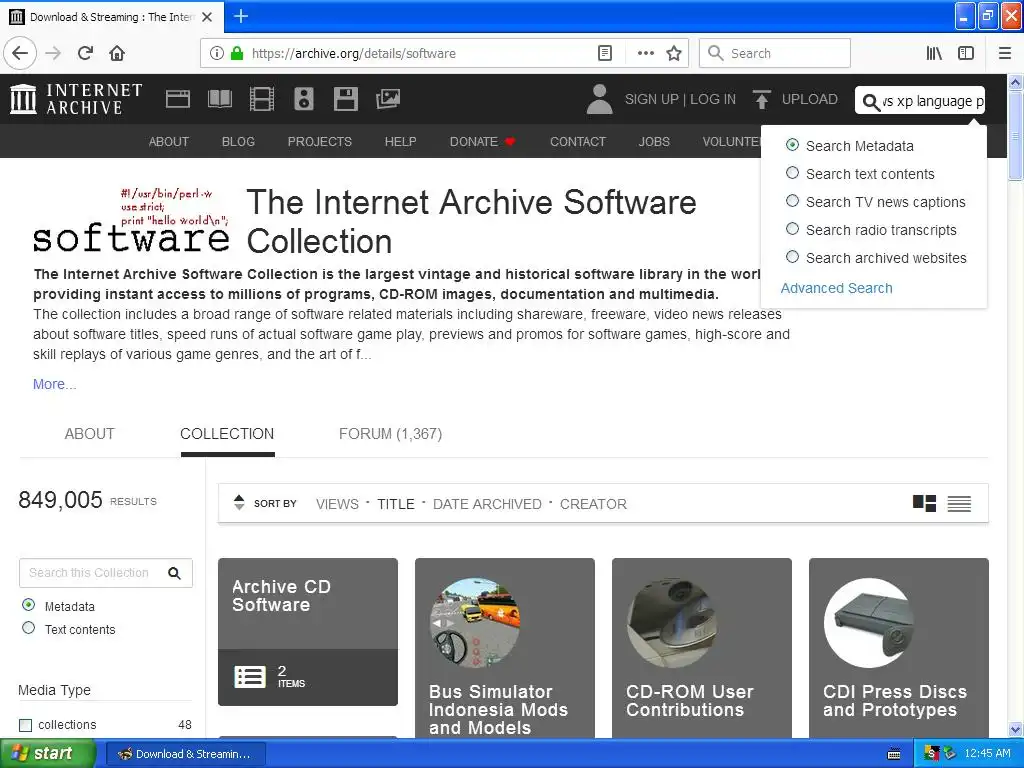
Task: Select Search radio transcripts option
Action: [x=792, y=229]
